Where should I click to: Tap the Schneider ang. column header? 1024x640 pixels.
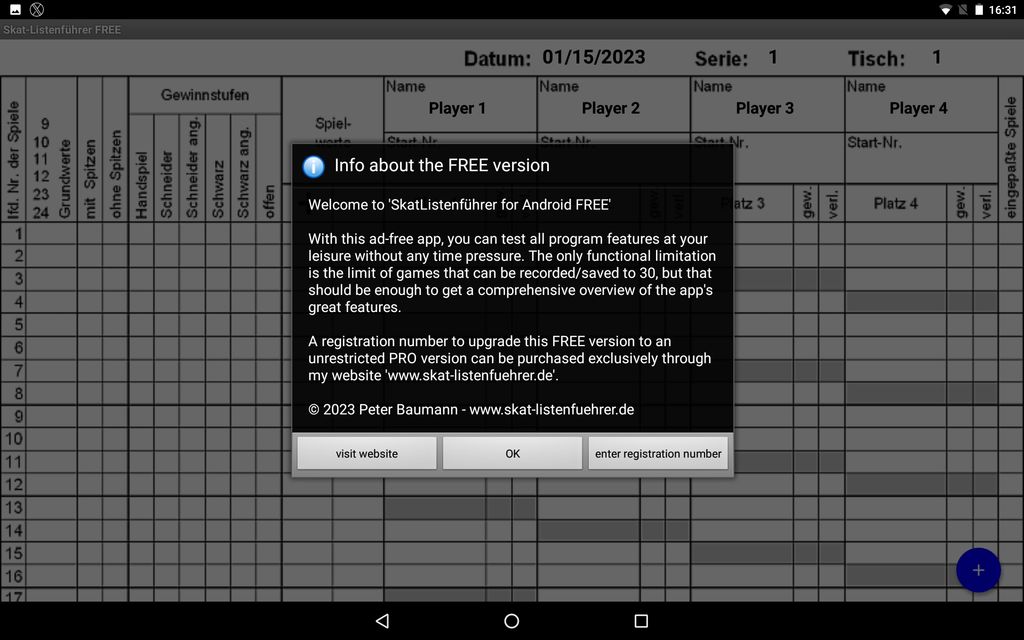[193, 168]
